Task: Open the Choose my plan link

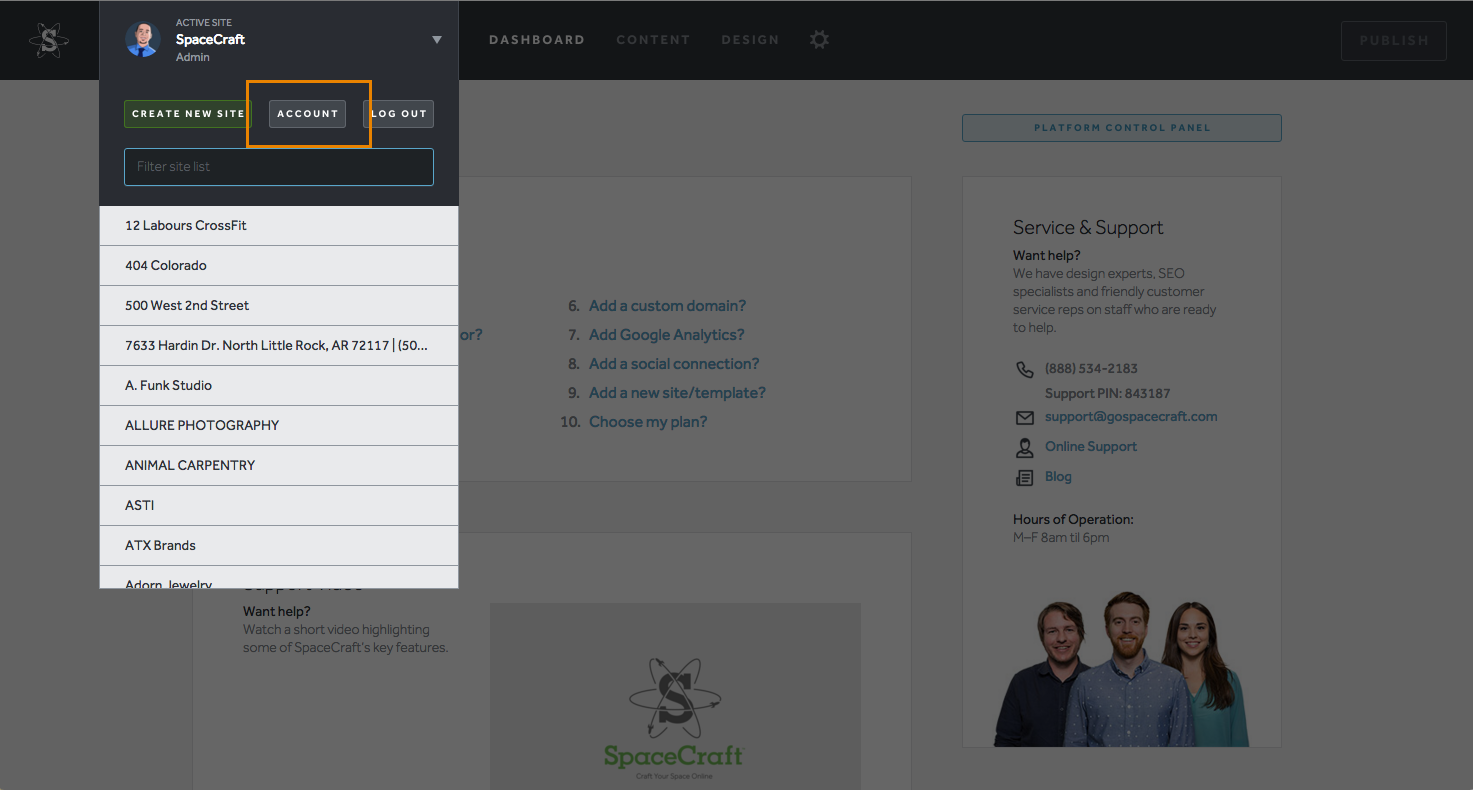Action: pos(648,422)
